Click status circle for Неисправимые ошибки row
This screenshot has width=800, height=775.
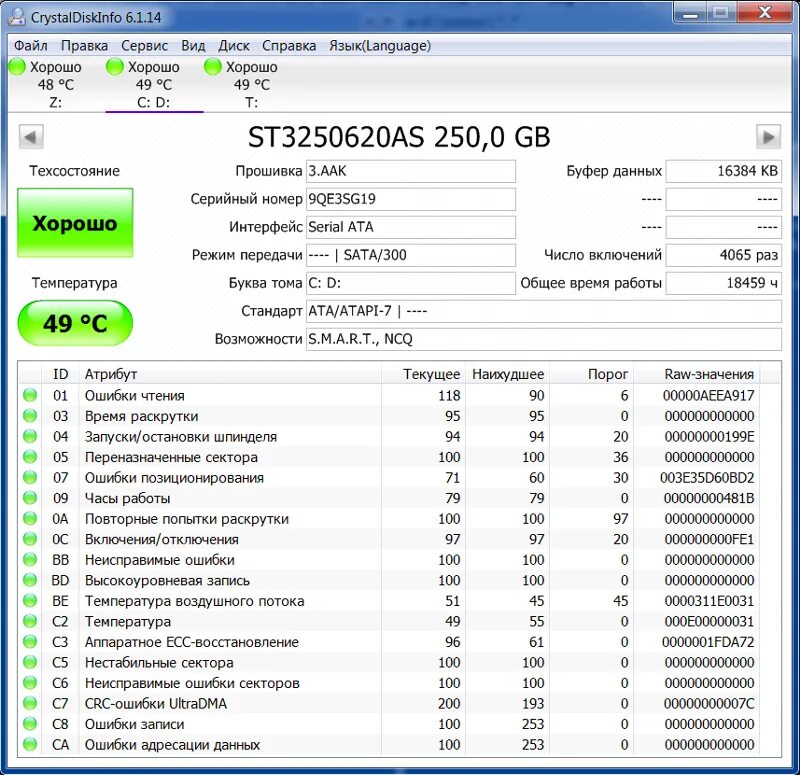point(30,560)
